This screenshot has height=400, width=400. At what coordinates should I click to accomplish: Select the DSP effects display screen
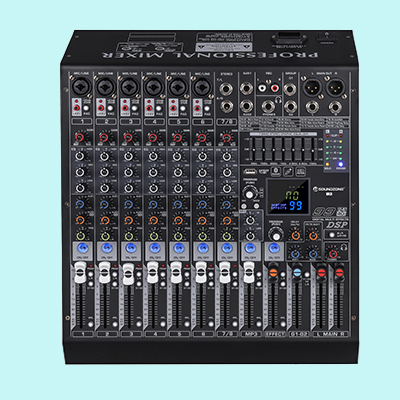click(x=288, y=198)
